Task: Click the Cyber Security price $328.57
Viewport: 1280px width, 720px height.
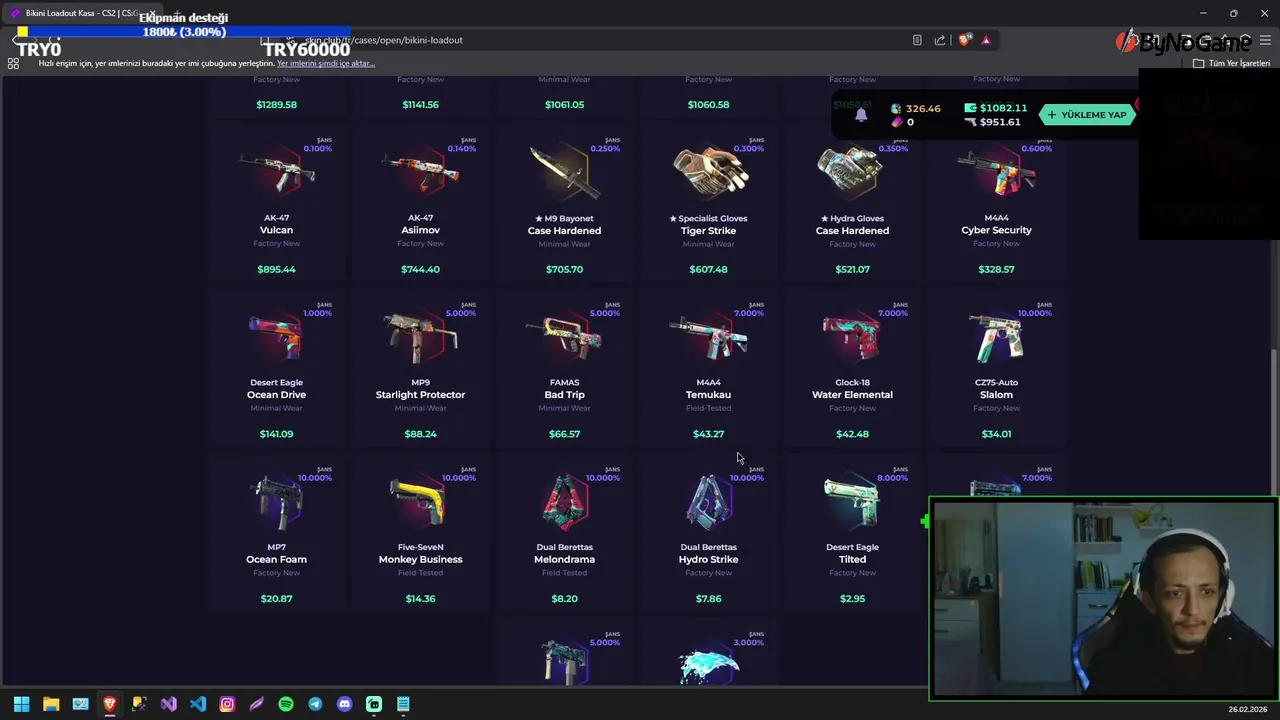Action: click(997, 269)
